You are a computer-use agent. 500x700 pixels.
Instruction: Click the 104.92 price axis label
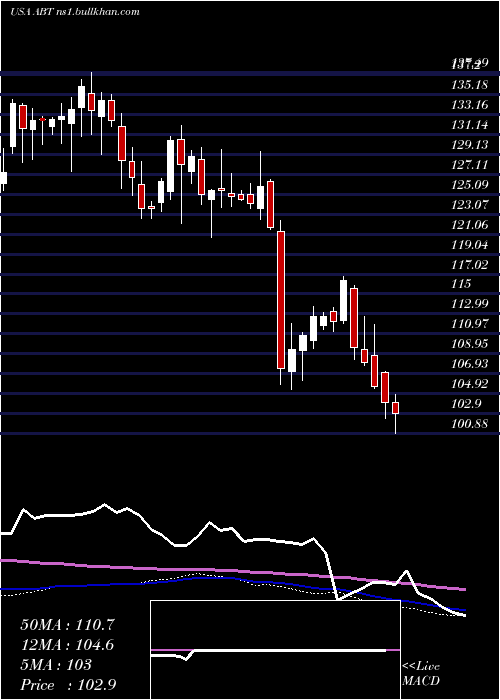469,384
